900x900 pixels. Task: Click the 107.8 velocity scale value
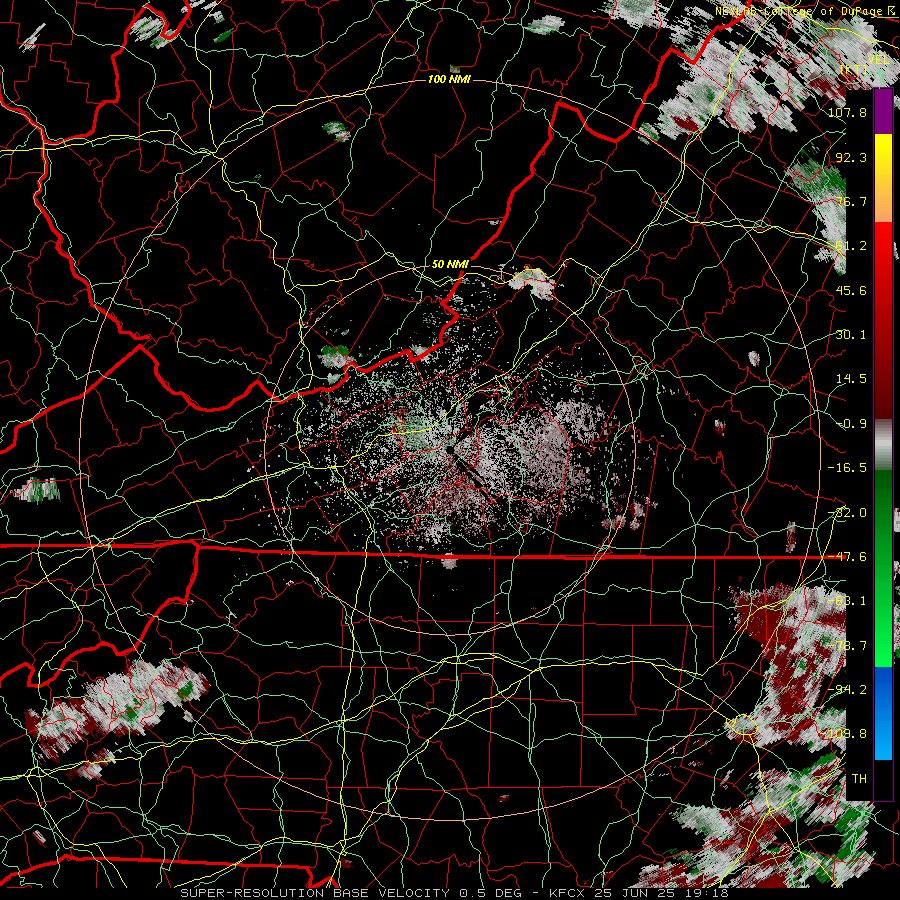tap(847, 112)
